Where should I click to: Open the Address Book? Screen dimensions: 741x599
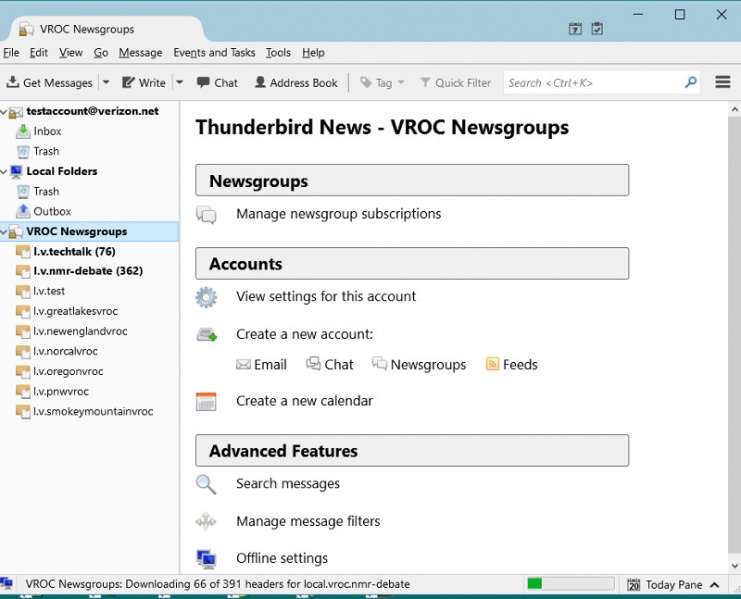(296, 83)
